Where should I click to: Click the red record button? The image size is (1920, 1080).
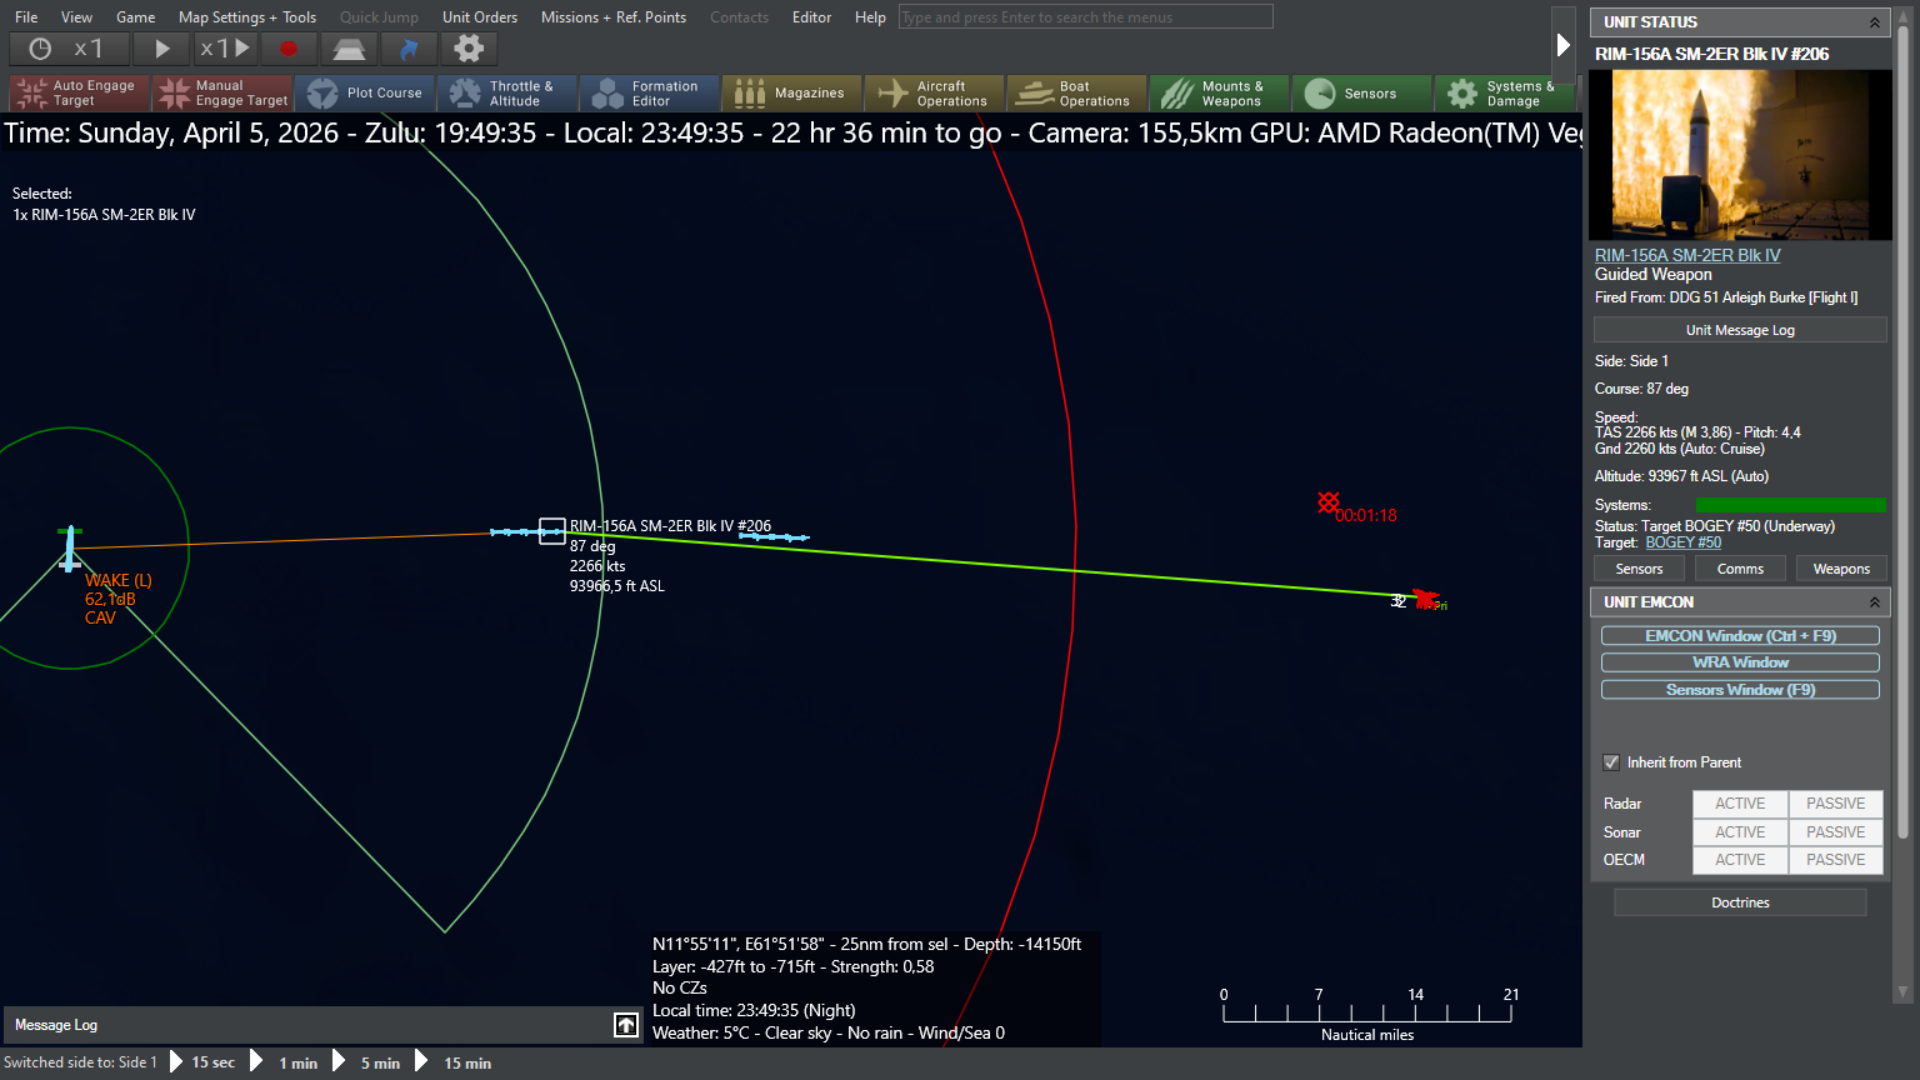point(288,48)
